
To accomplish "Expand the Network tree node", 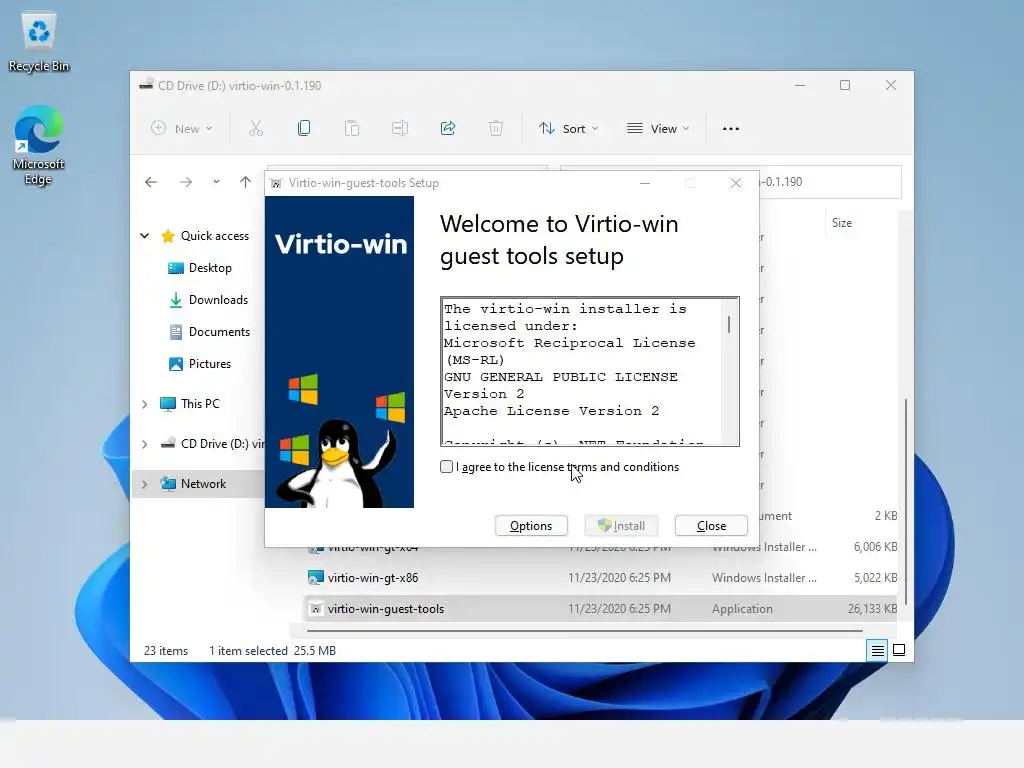I will coord(145,484).
